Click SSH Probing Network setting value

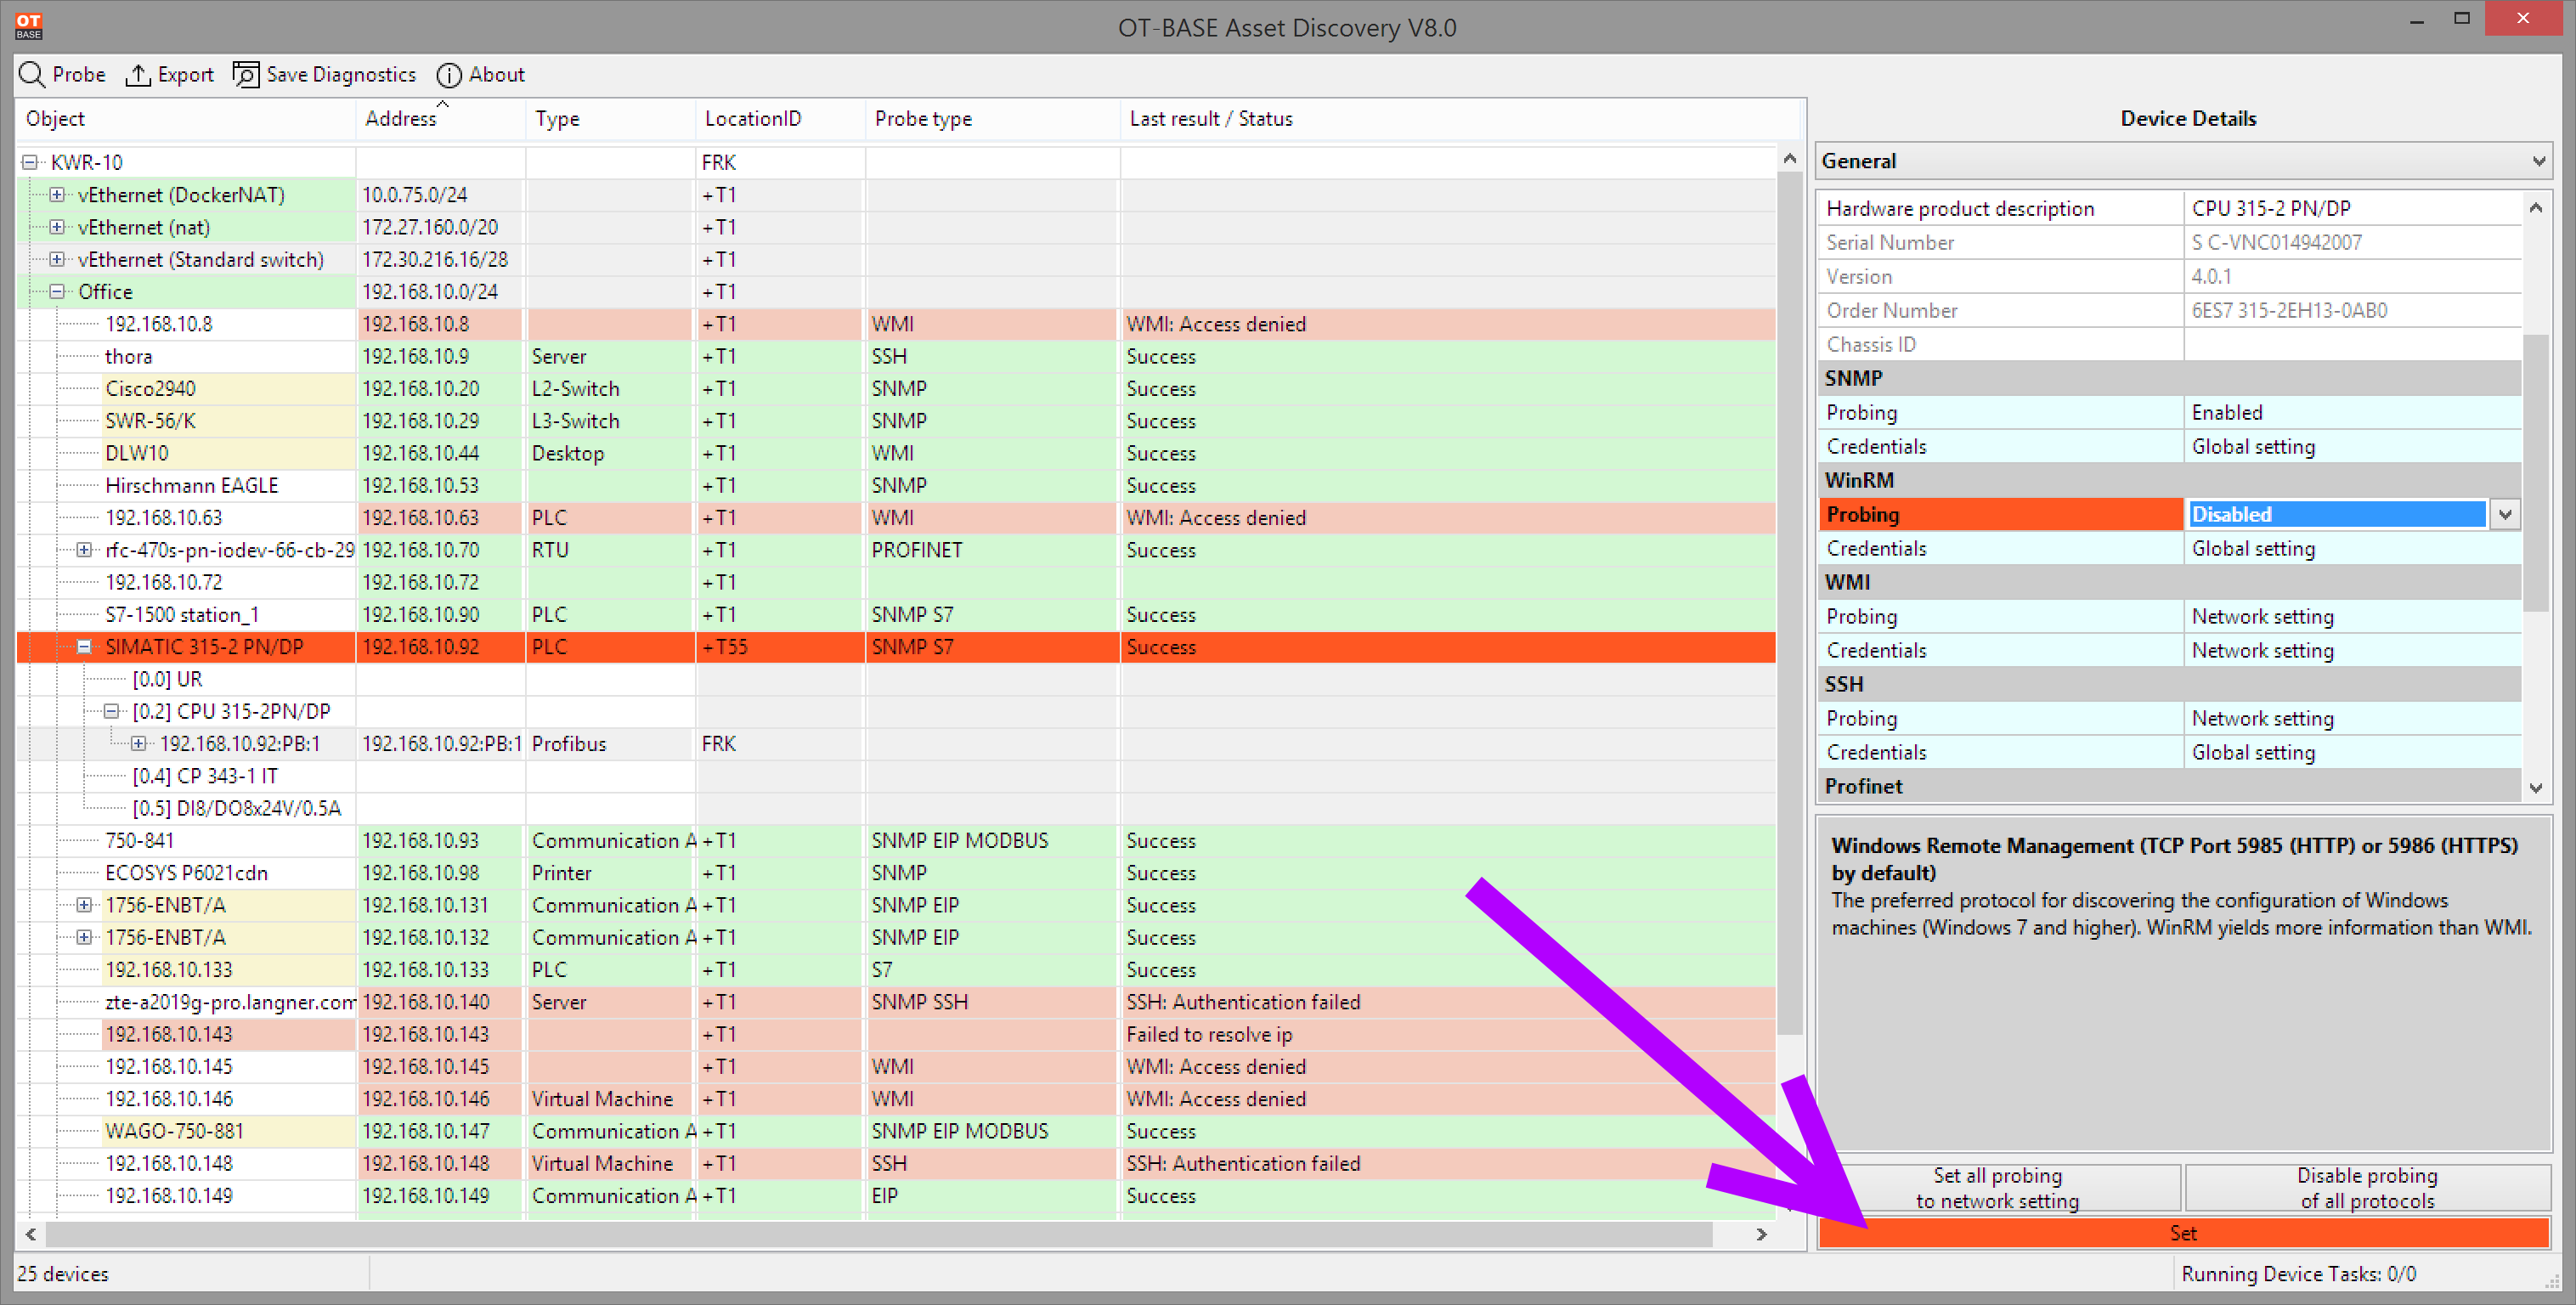(2352, 719)
